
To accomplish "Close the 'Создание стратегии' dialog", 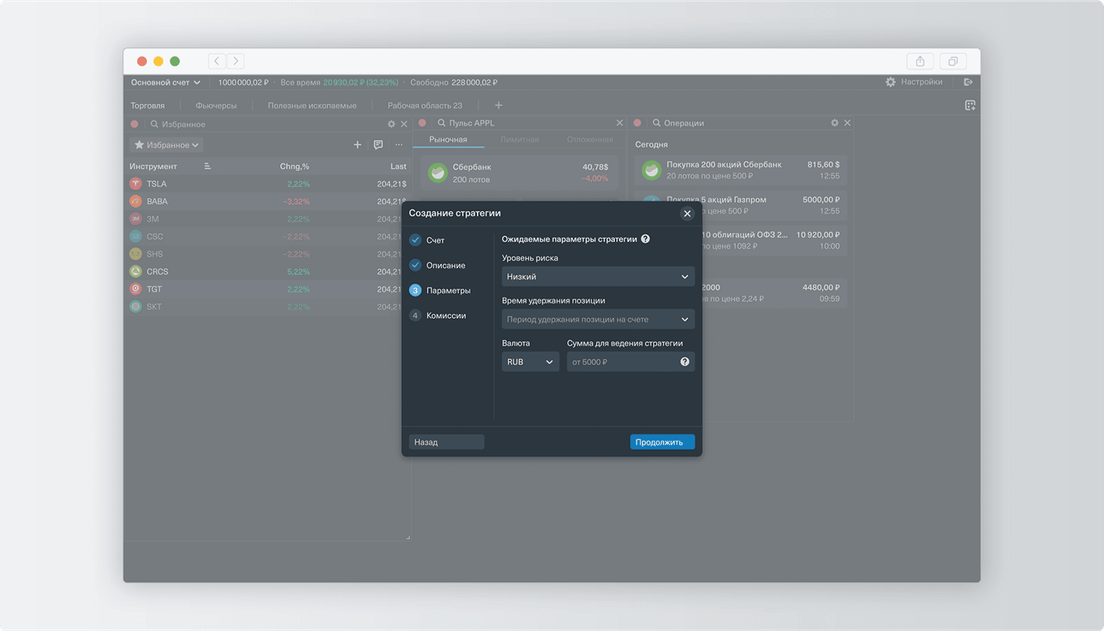I will tap(687, 213).
